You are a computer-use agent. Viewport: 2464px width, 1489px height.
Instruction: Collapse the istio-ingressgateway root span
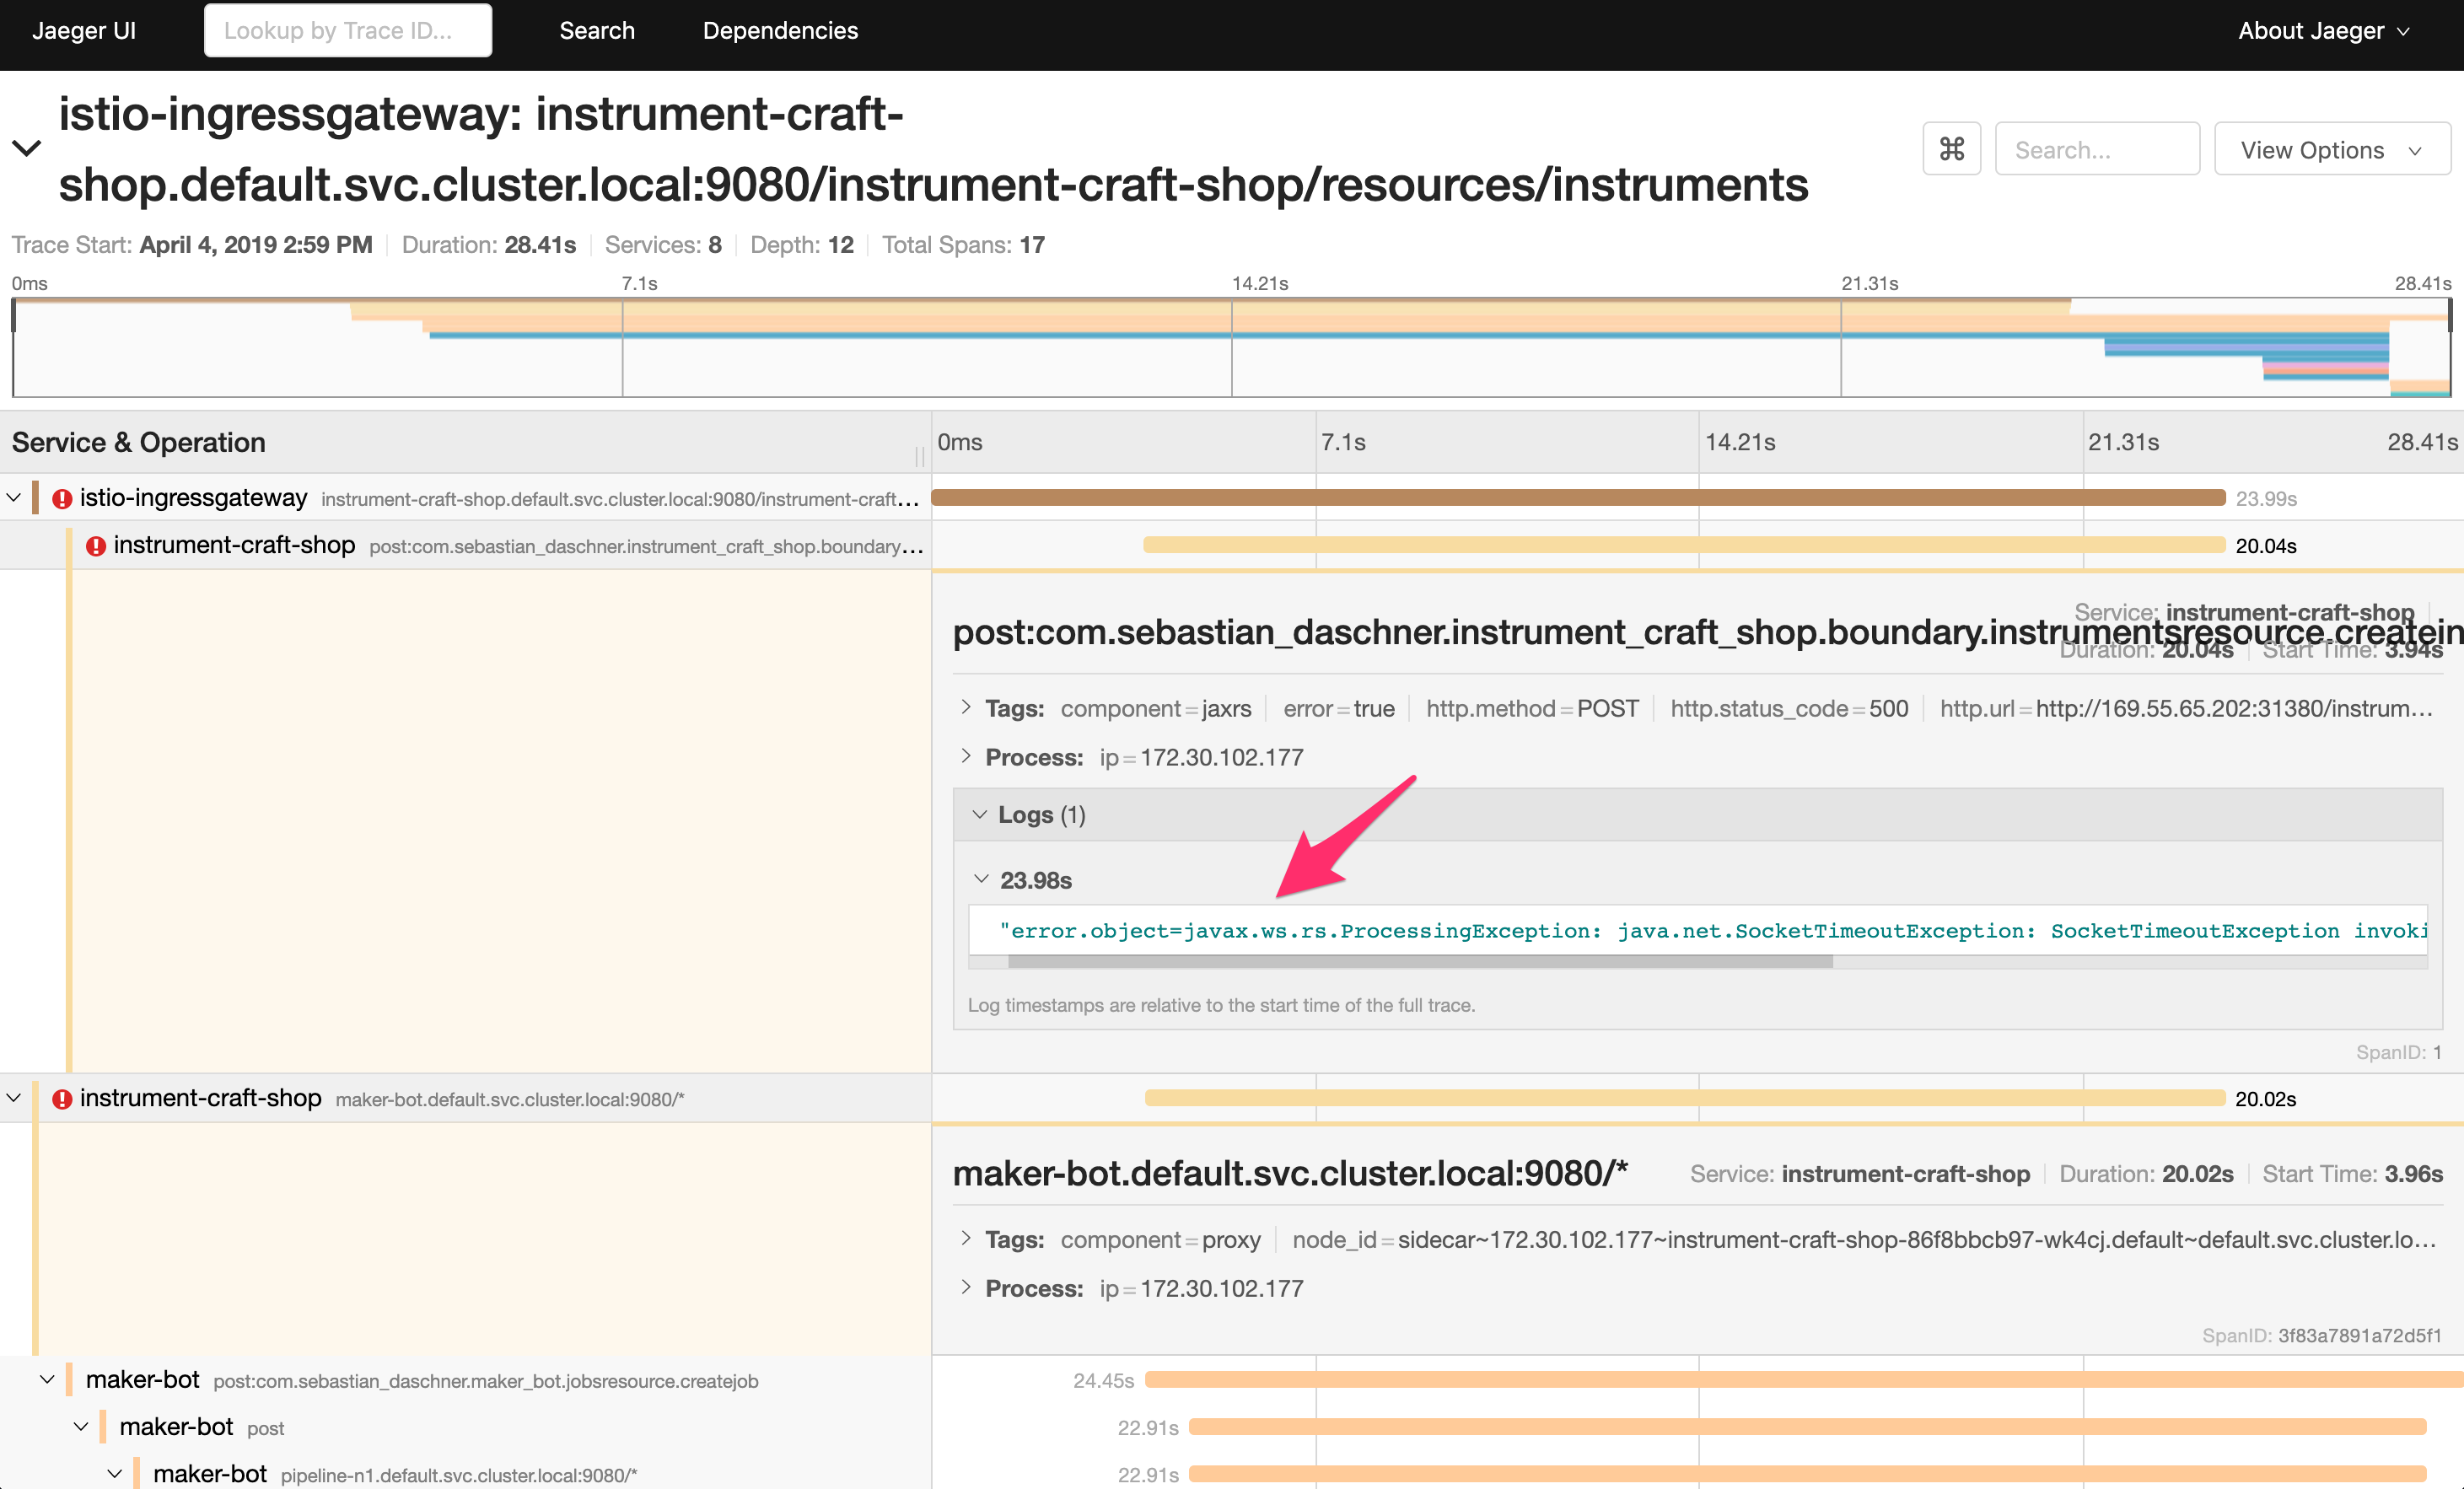point(14,498)
